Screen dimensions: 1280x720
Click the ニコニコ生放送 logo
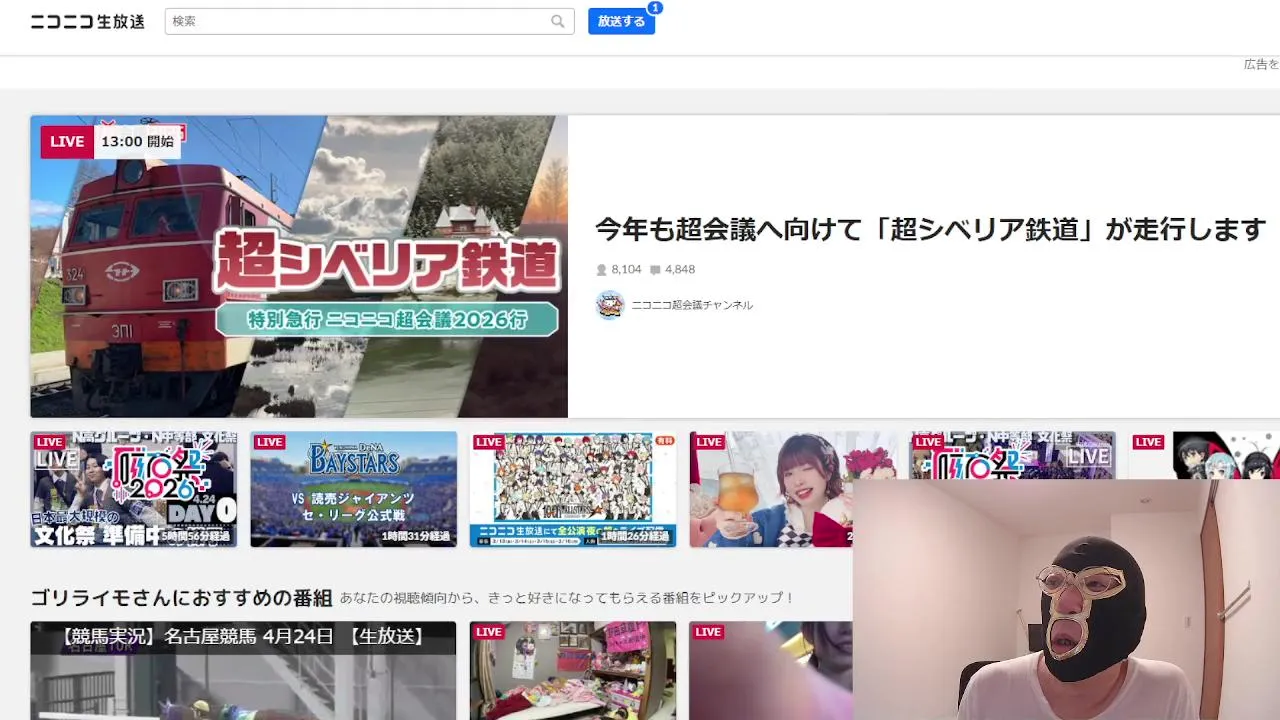pyautogui.click(x=88, y=21)
